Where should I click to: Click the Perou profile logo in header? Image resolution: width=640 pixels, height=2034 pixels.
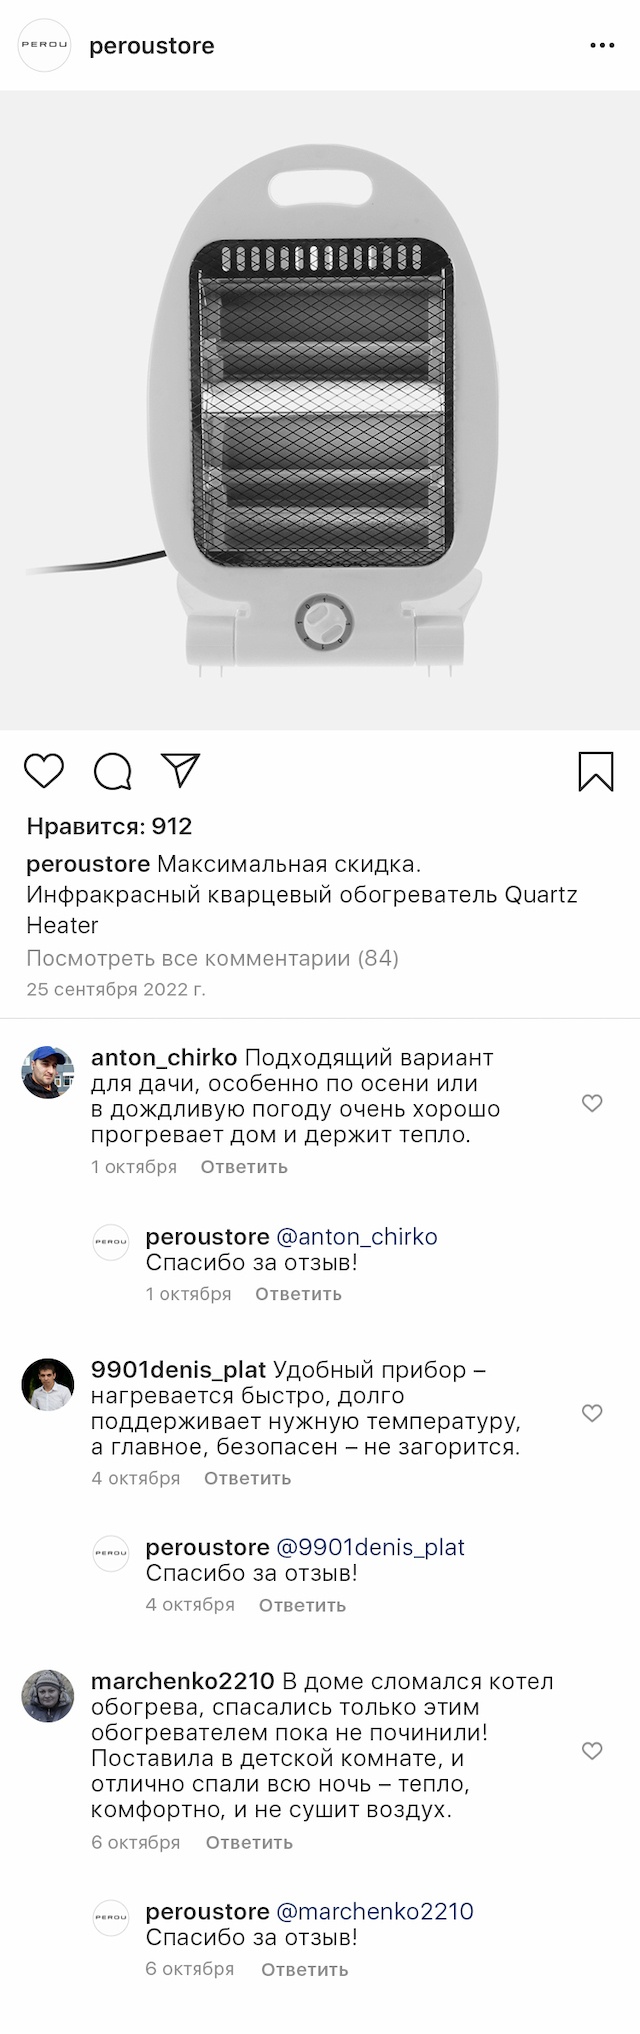pyautogui.click(x=45, y=46)
